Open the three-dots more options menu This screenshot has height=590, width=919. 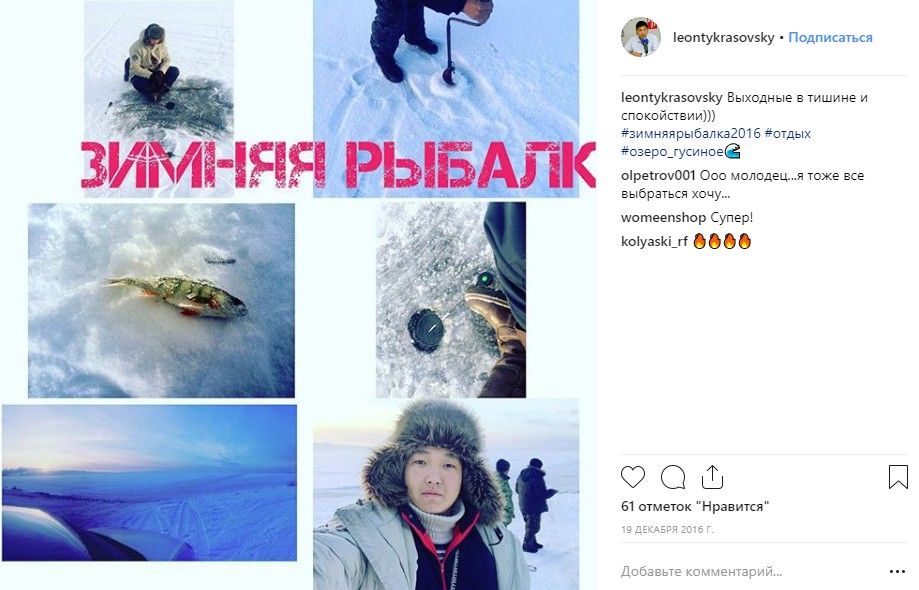click(x=897, y=571)
